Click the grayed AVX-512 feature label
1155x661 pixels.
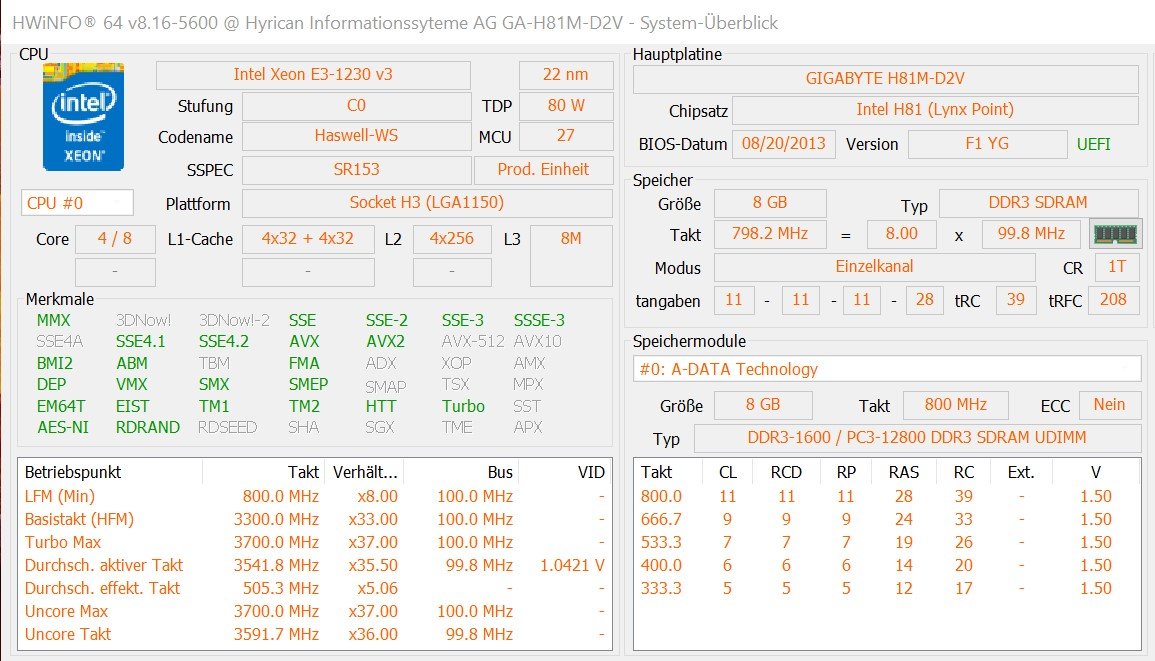pyautogui.click(x=473, y=341)
